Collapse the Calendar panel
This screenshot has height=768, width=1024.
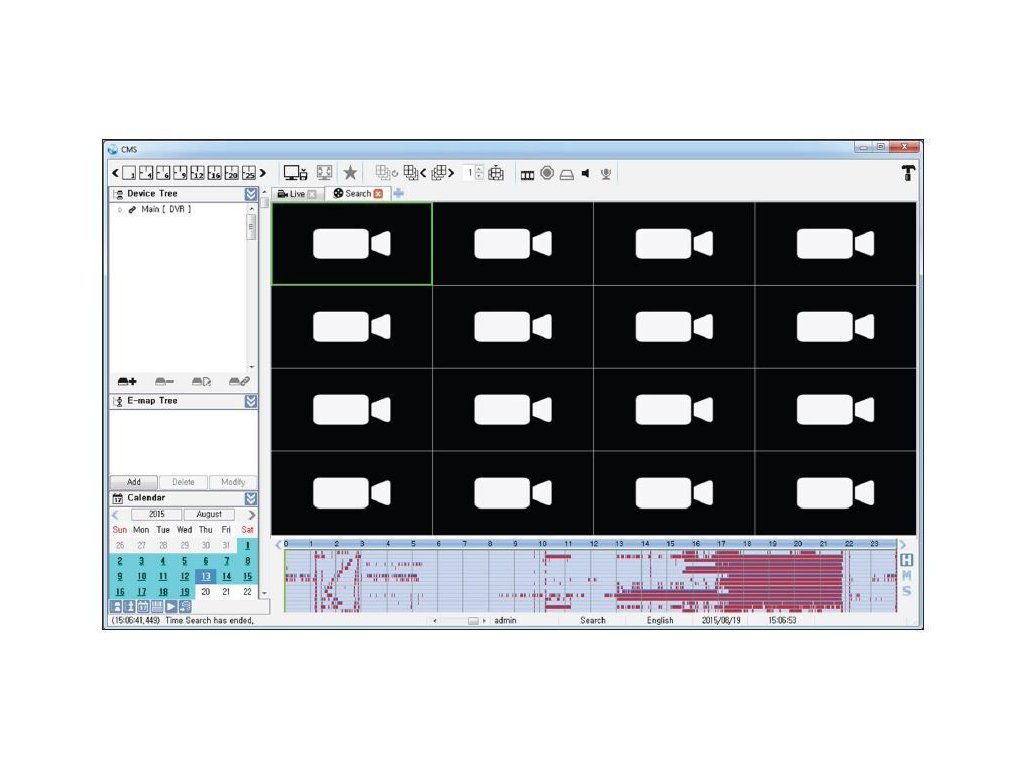(251, 498)
